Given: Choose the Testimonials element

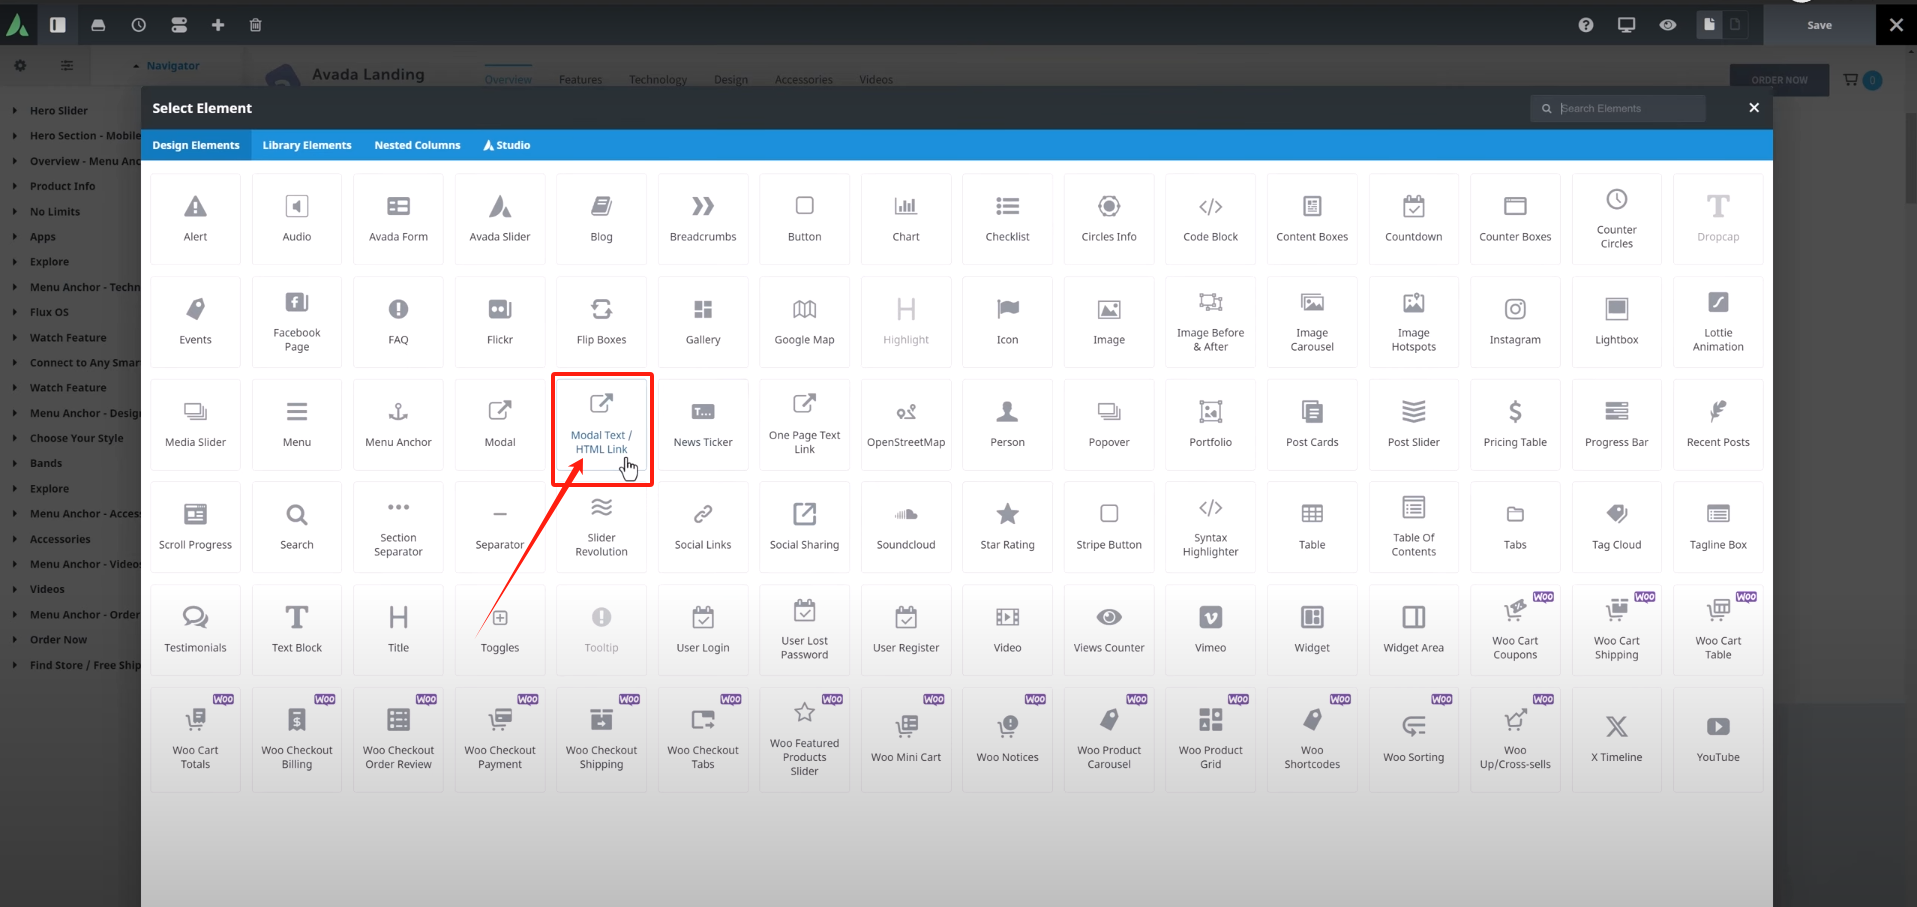Looking at the screenshot, I should click(196, 631).
